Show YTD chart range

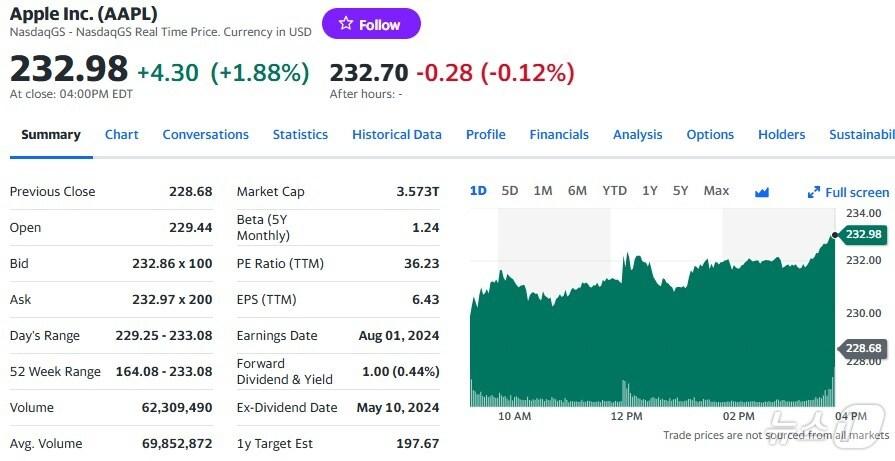click(x=614, y=190)
